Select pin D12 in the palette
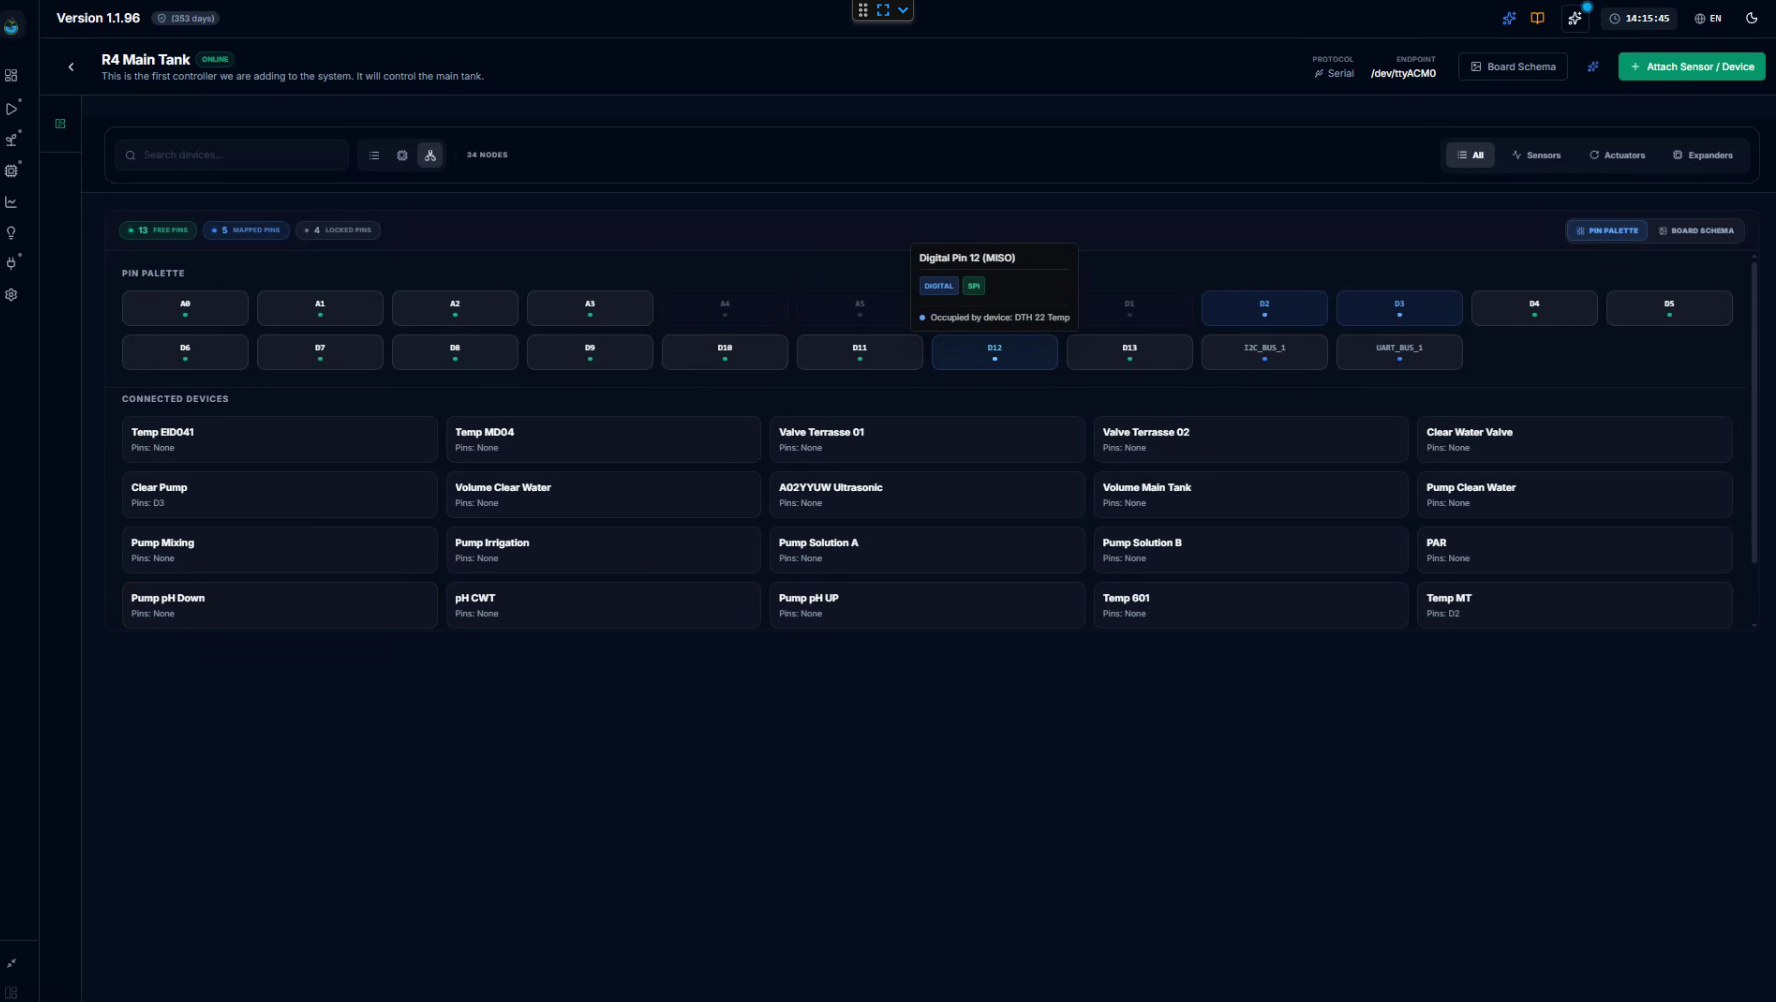The height and width of the screenshot is (1002, 1776). point(995,352)
